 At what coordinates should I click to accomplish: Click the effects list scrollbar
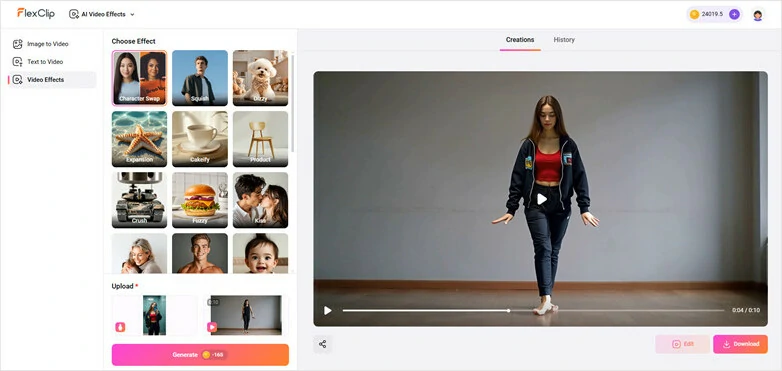(x=293, y=103)
